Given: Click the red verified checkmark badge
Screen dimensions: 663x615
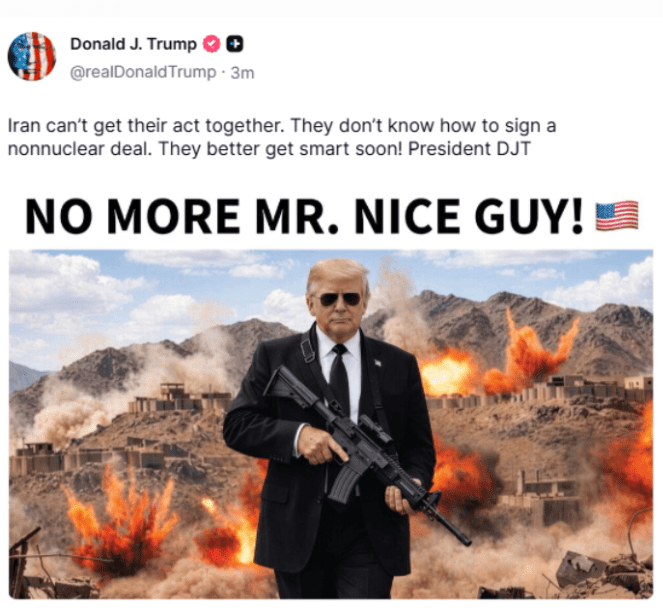Looking at the screenshot, I should pos(211,44).
